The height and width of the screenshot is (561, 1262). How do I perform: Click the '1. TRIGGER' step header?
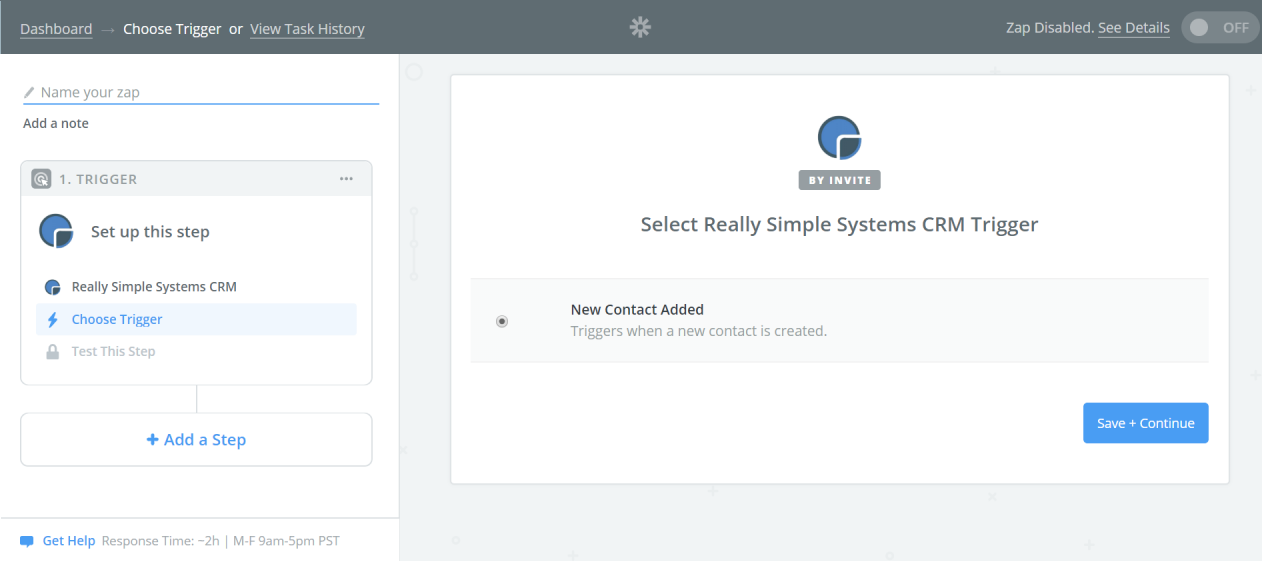196,179
